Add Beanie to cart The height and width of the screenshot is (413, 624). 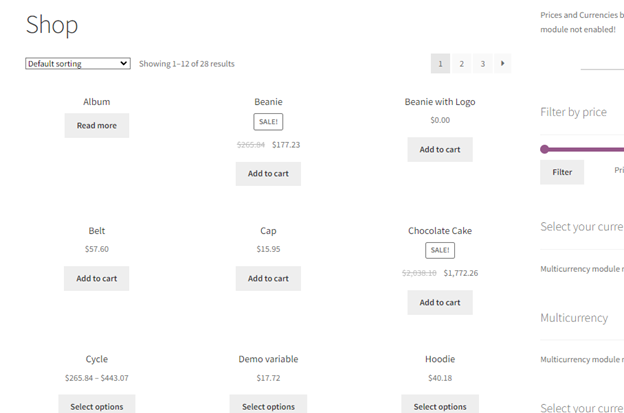[268, 174]
